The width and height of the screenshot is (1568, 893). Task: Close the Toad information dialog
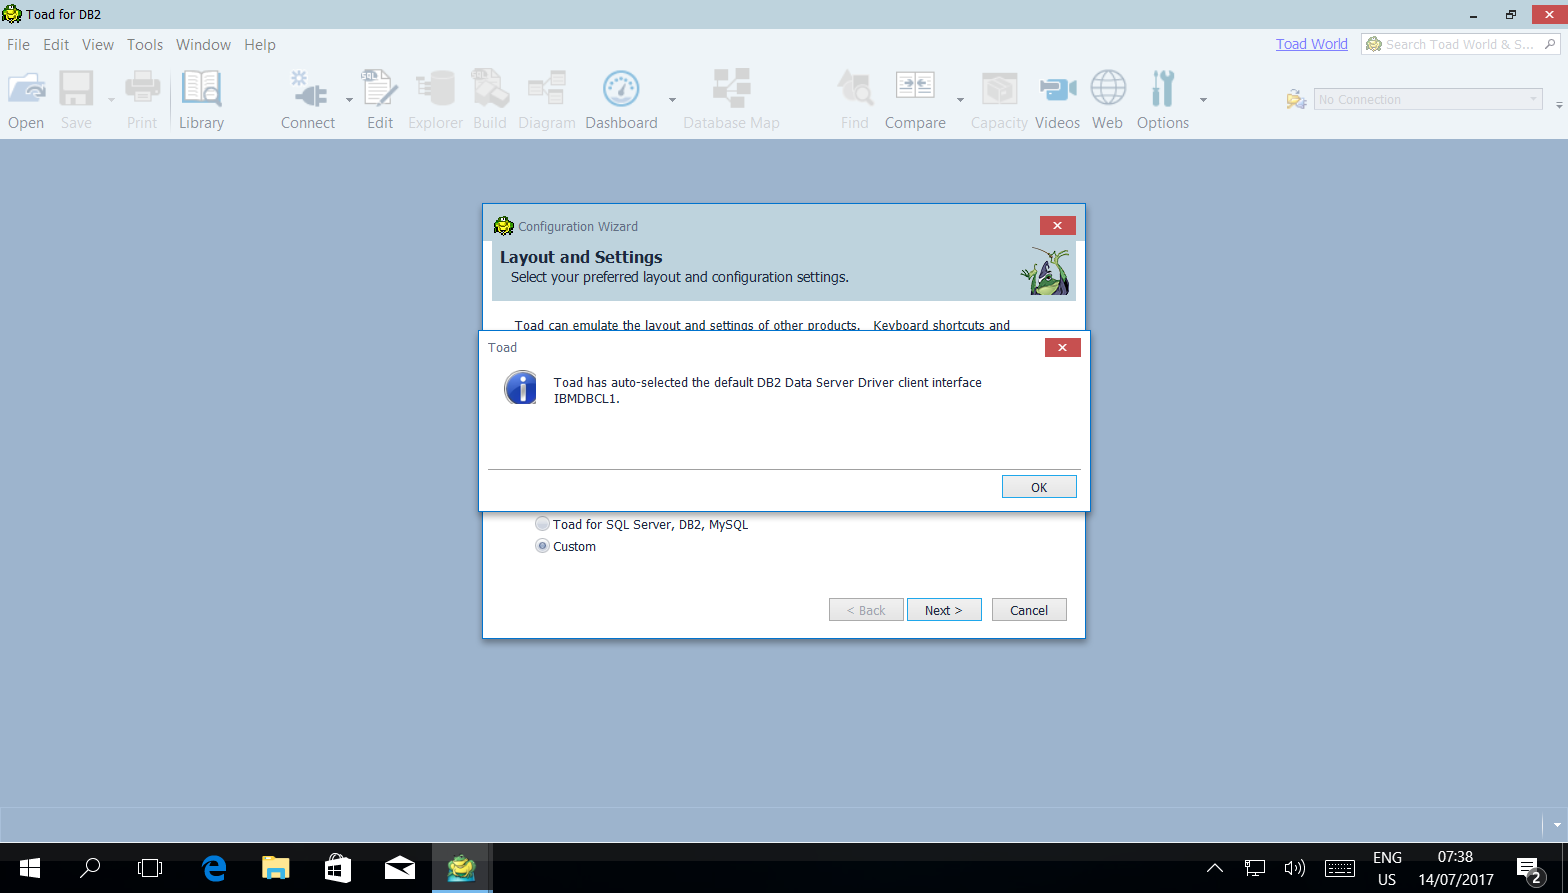(x=1062, y=347)
